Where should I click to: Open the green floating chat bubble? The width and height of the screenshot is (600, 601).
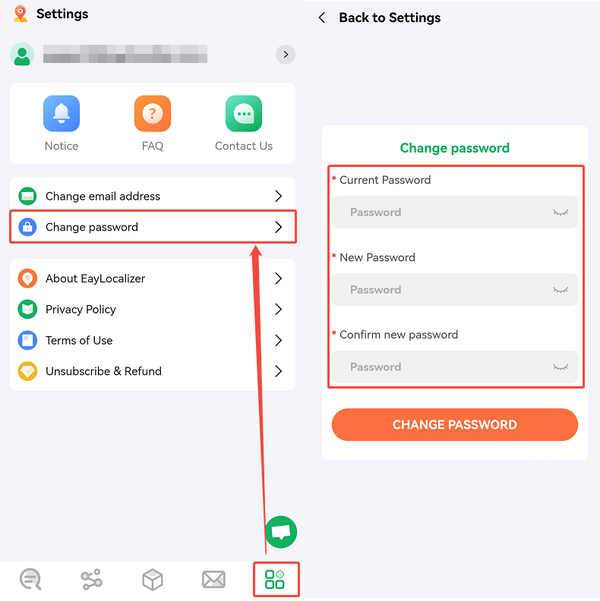[x=281, y=532]
